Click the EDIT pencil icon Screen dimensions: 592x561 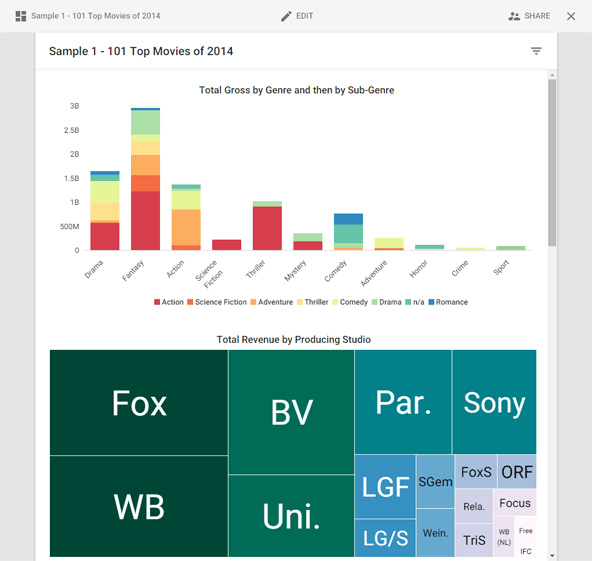286,16
